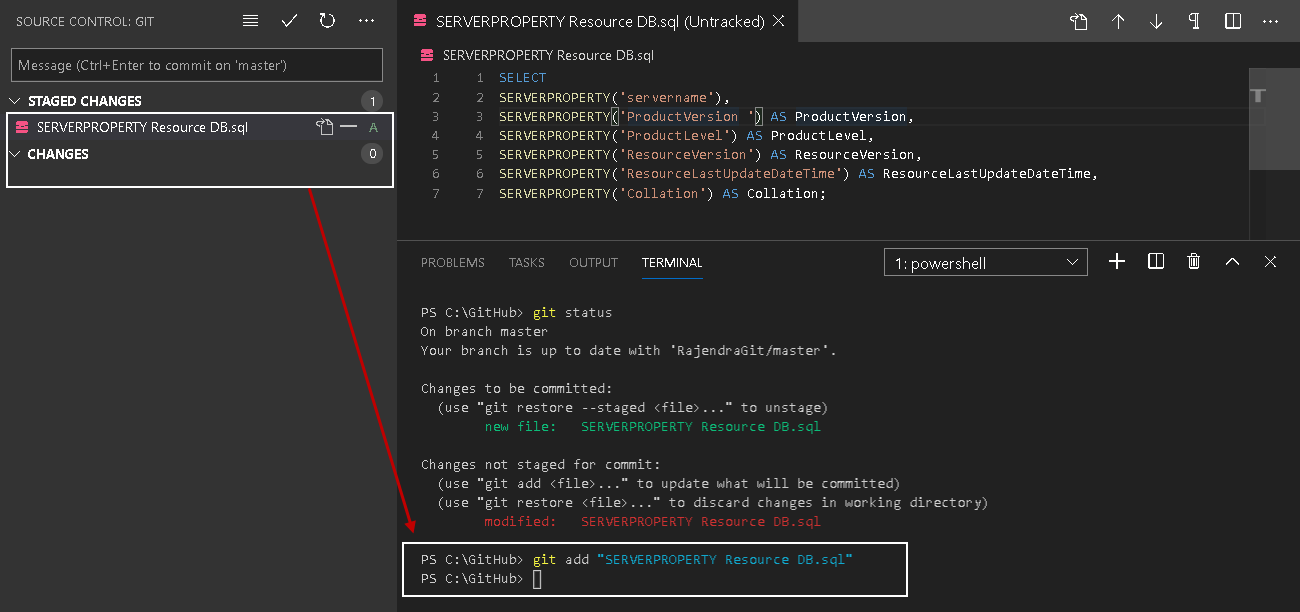The height and width of the screenshot is (612, 1300).
Task: Collapse the Staged Changes section
Action: coord(15,101)
